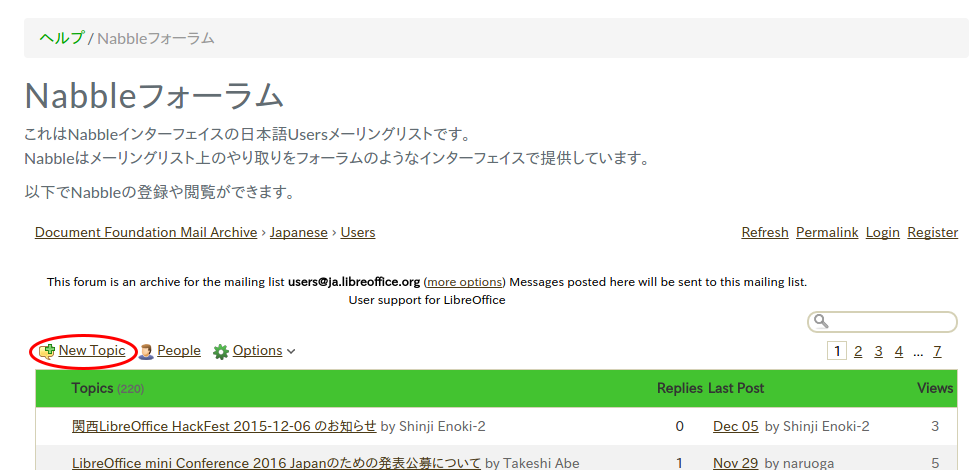Expand the Options dropdown arrow
Screen dimensions: 980x470
(291, 352)
